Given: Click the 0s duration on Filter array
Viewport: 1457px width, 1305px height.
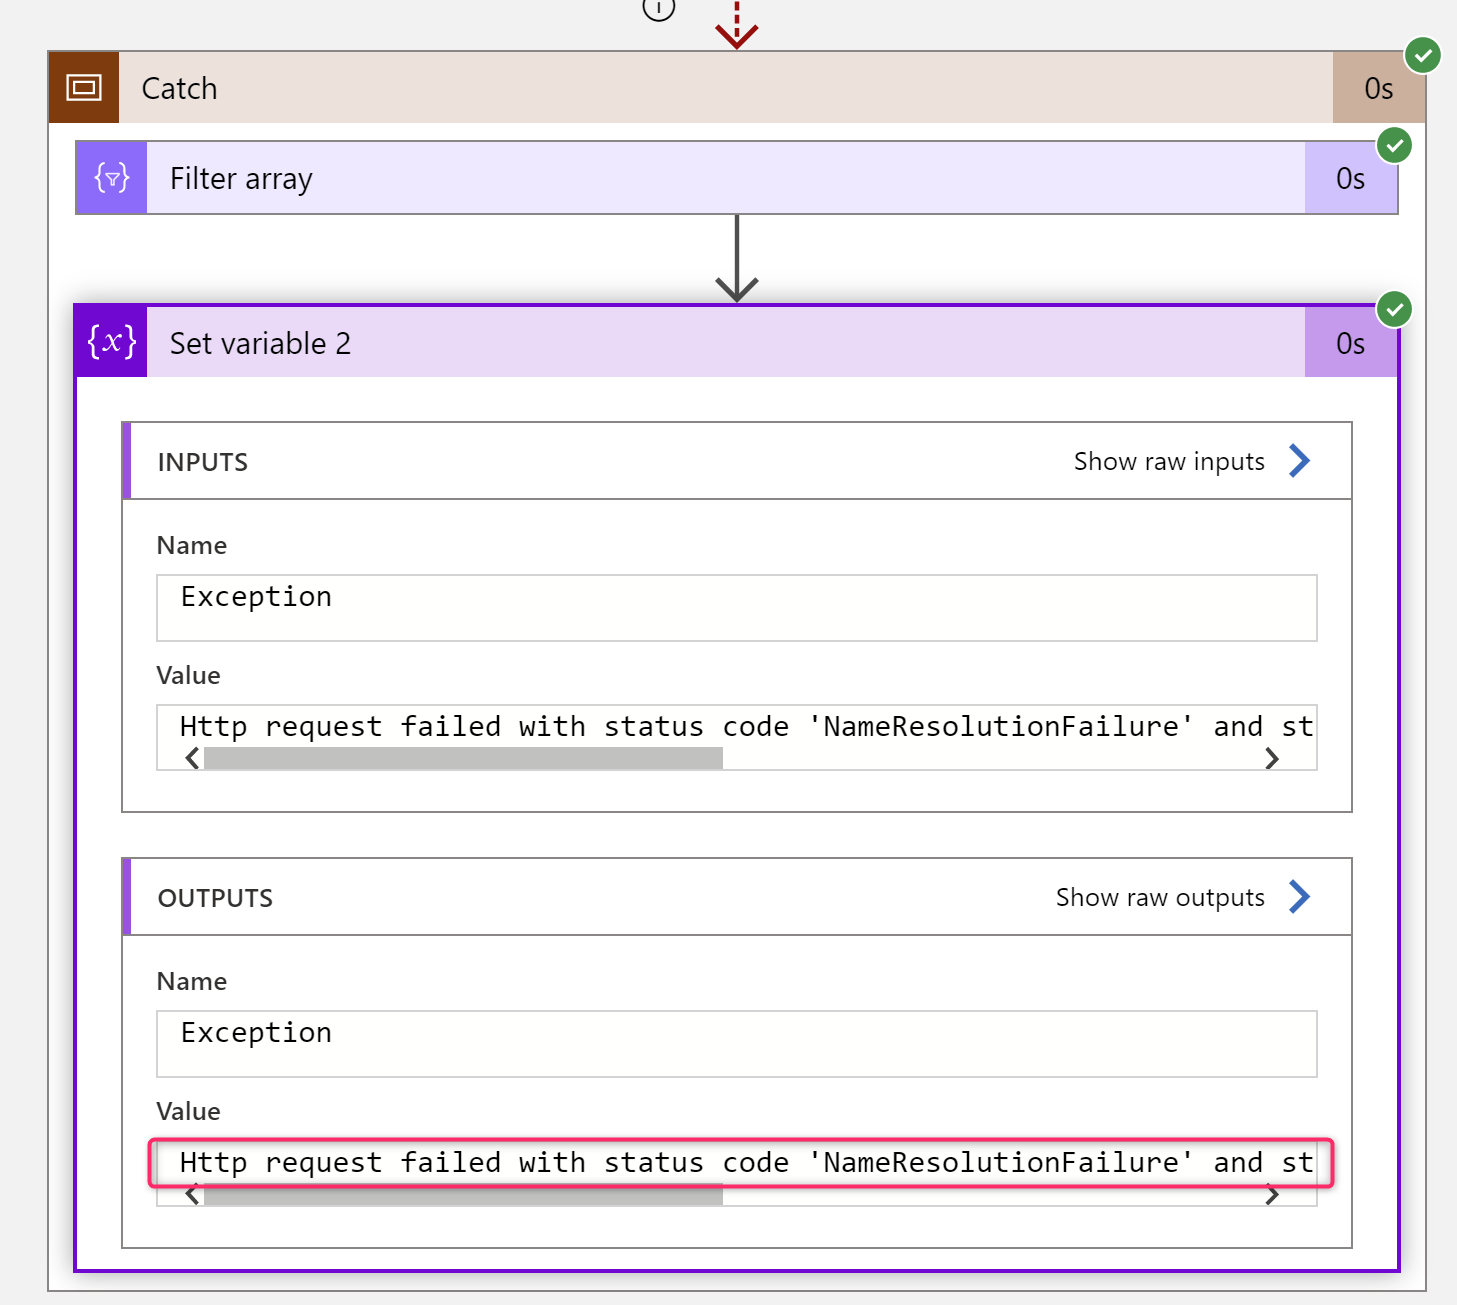Looking at the screenshot, I should 1350,178.
